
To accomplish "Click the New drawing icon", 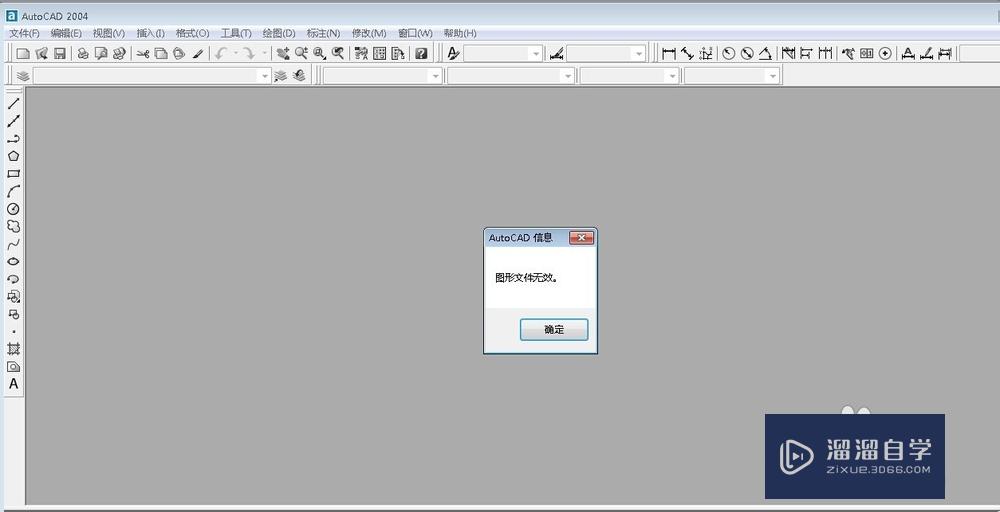I will pyautogui.click(x=23, y=54).
